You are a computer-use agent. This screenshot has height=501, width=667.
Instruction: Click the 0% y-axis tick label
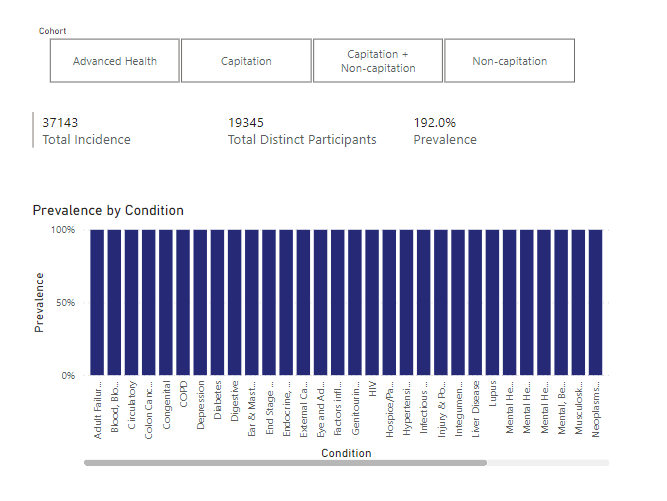coord(68,376)
